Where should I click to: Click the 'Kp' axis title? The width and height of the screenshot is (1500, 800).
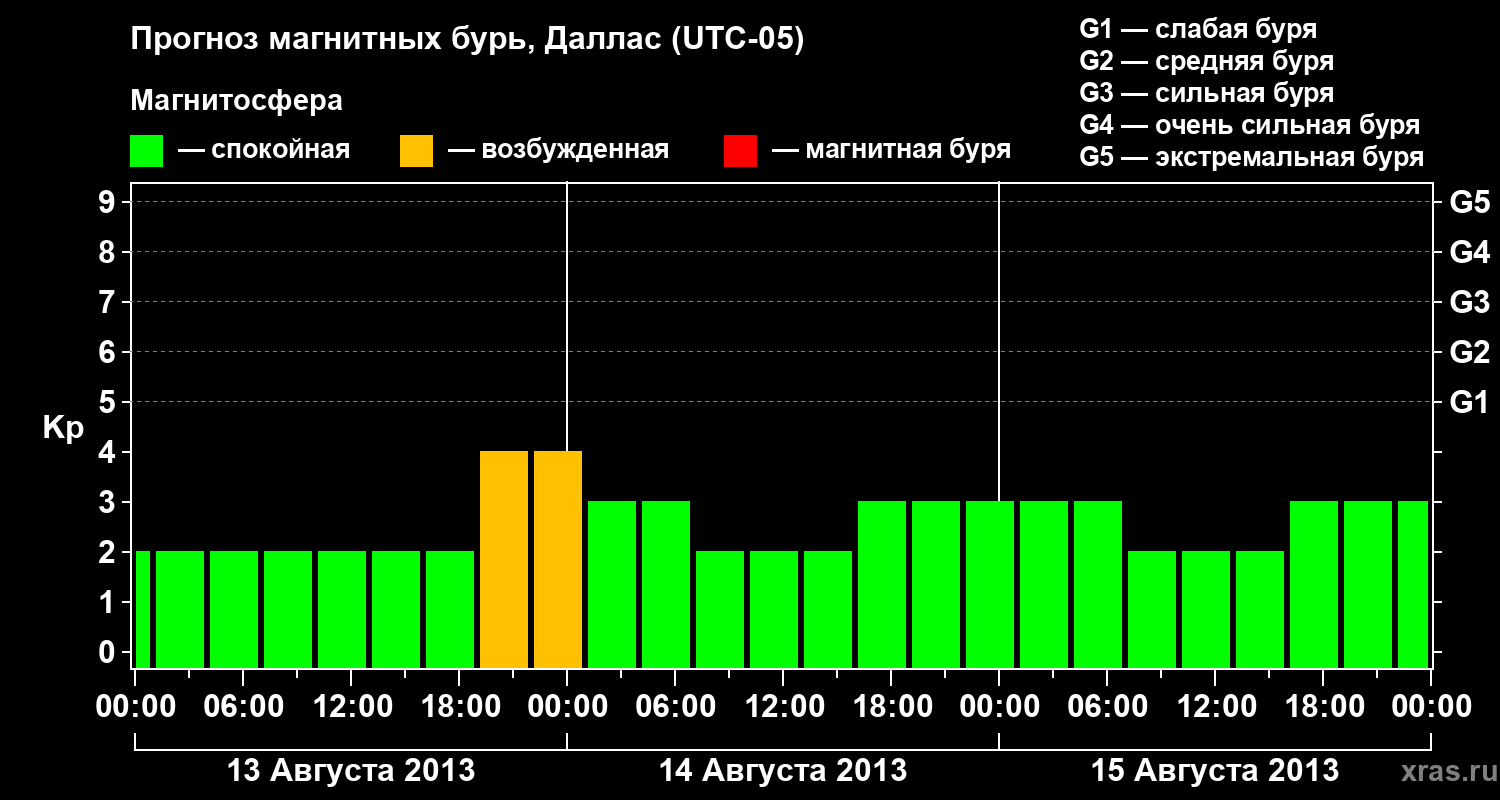point(63,427)
